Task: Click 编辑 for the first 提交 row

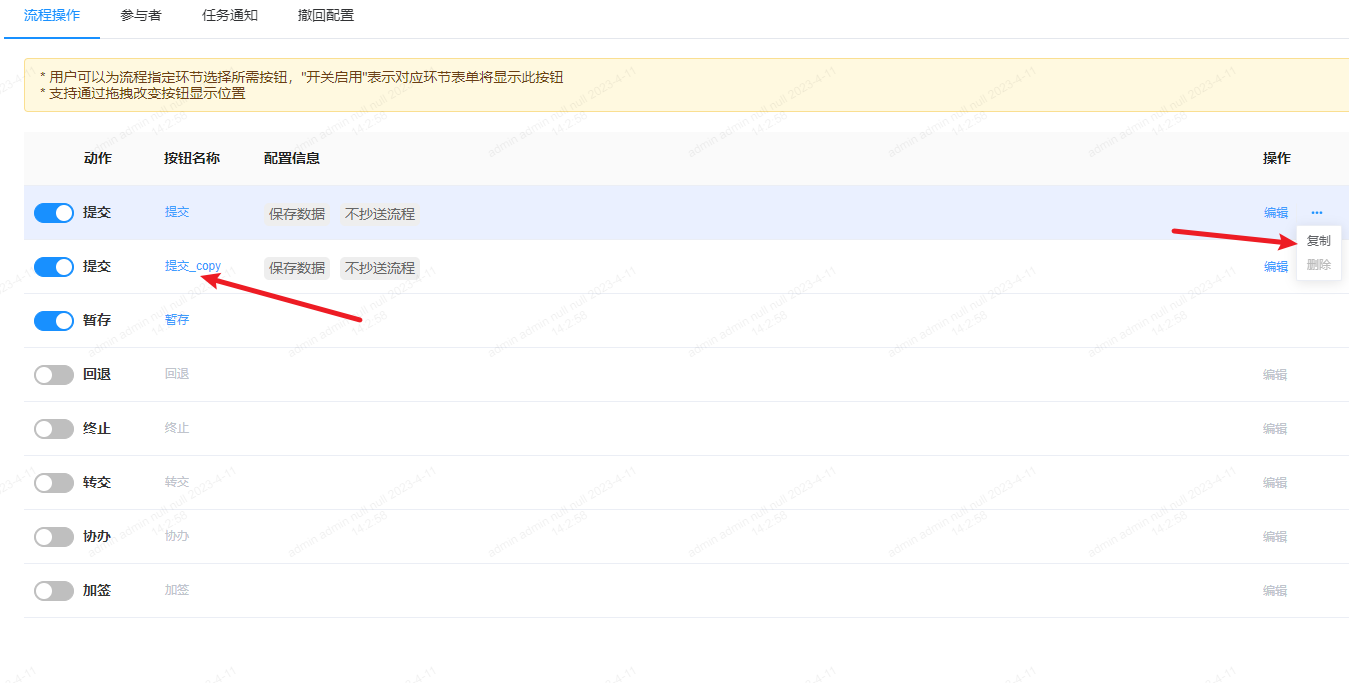Action: (x=1275, y=213)
